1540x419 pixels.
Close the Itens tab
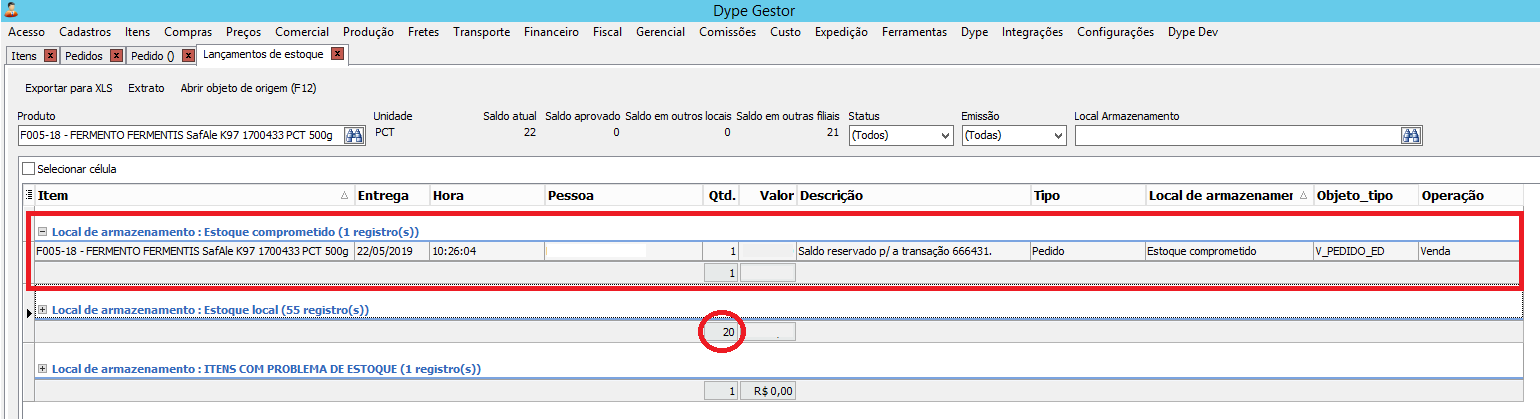pyautogui.click(x=50, y=56)
